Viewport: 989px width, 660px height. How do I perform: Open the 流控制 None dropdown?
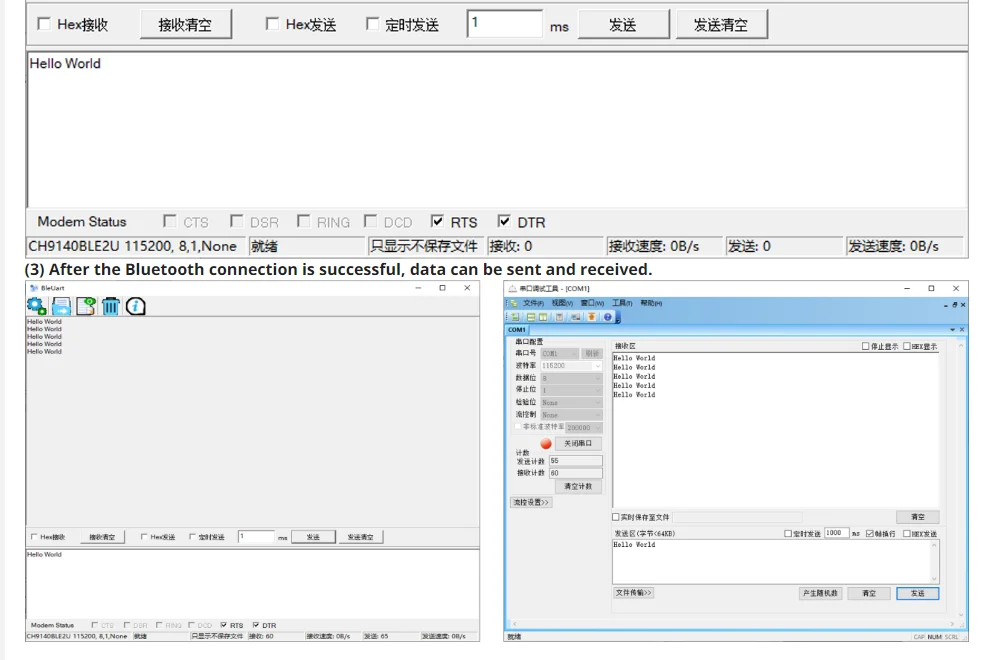(571, 415)
